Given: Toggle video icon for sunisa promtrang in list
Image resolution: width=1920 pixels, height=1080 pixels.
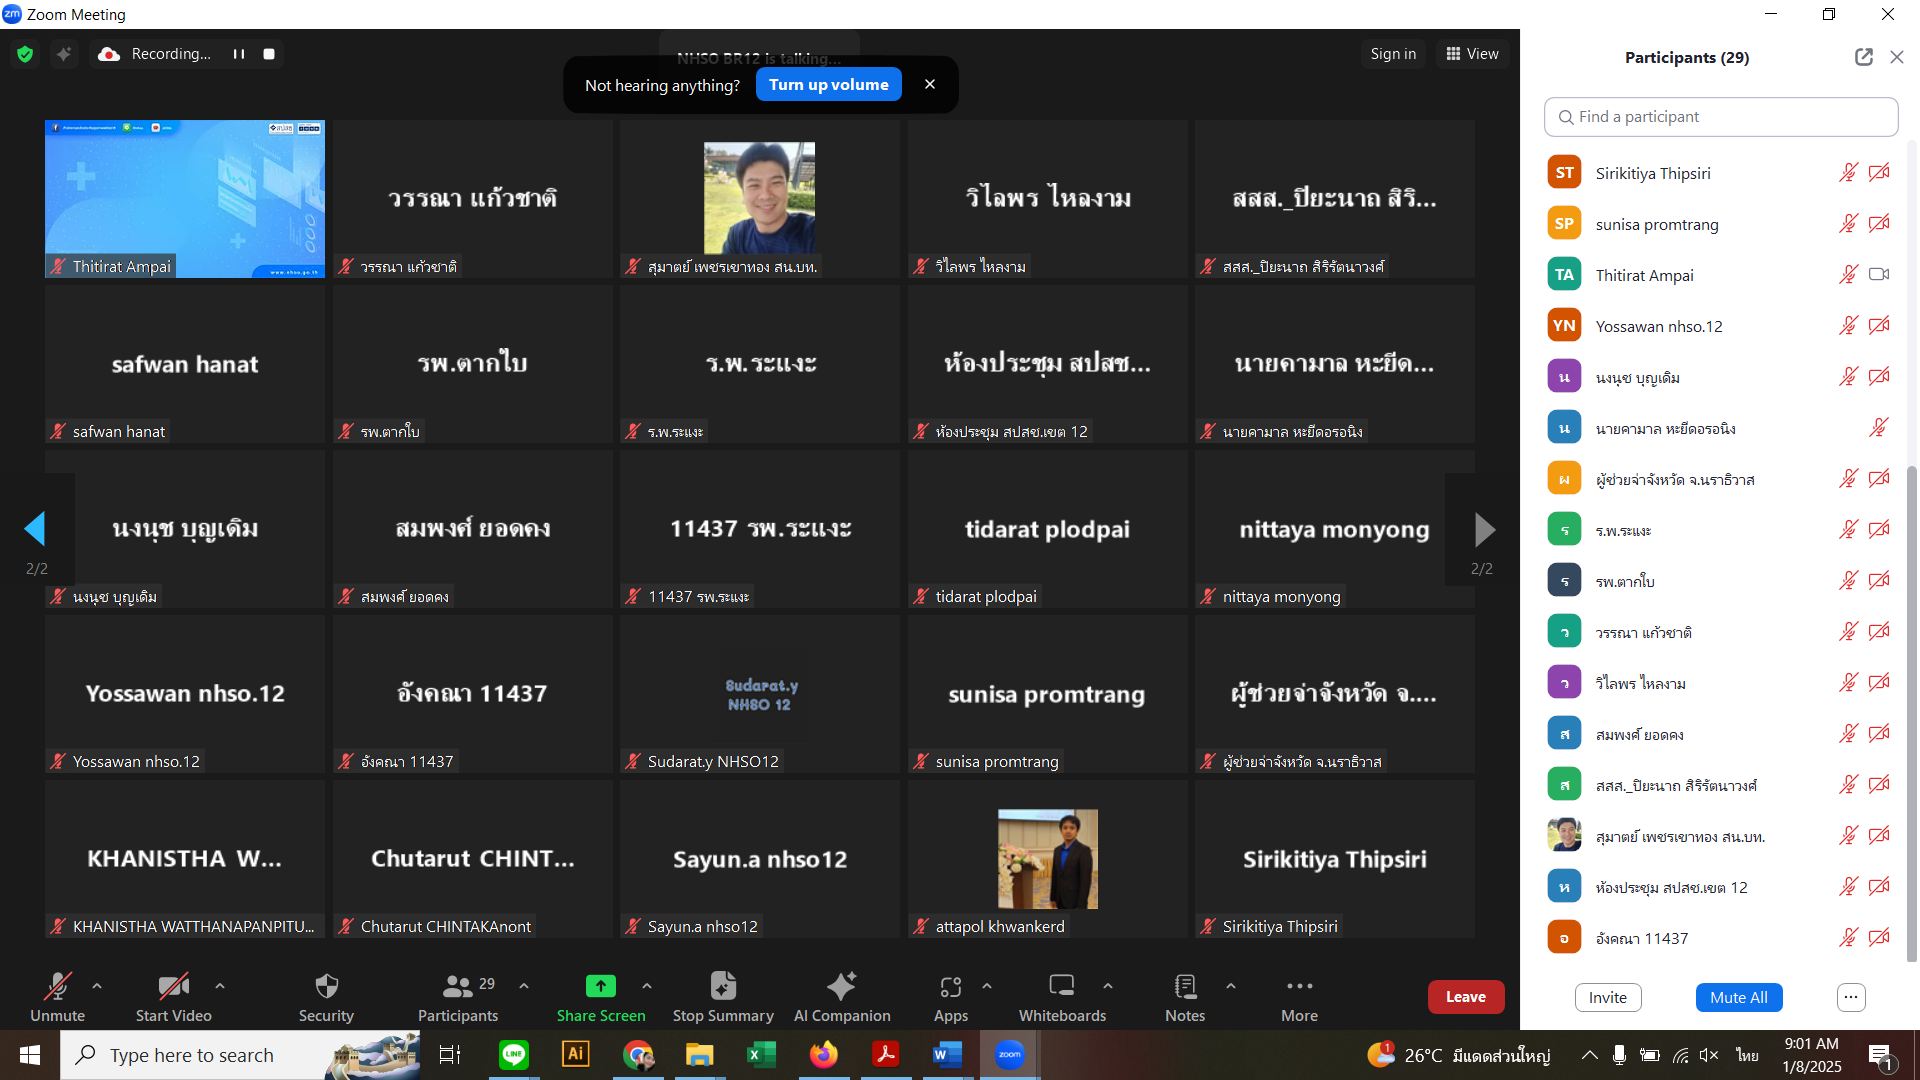Looking at the screenshot, I should tap(1879, 224).
